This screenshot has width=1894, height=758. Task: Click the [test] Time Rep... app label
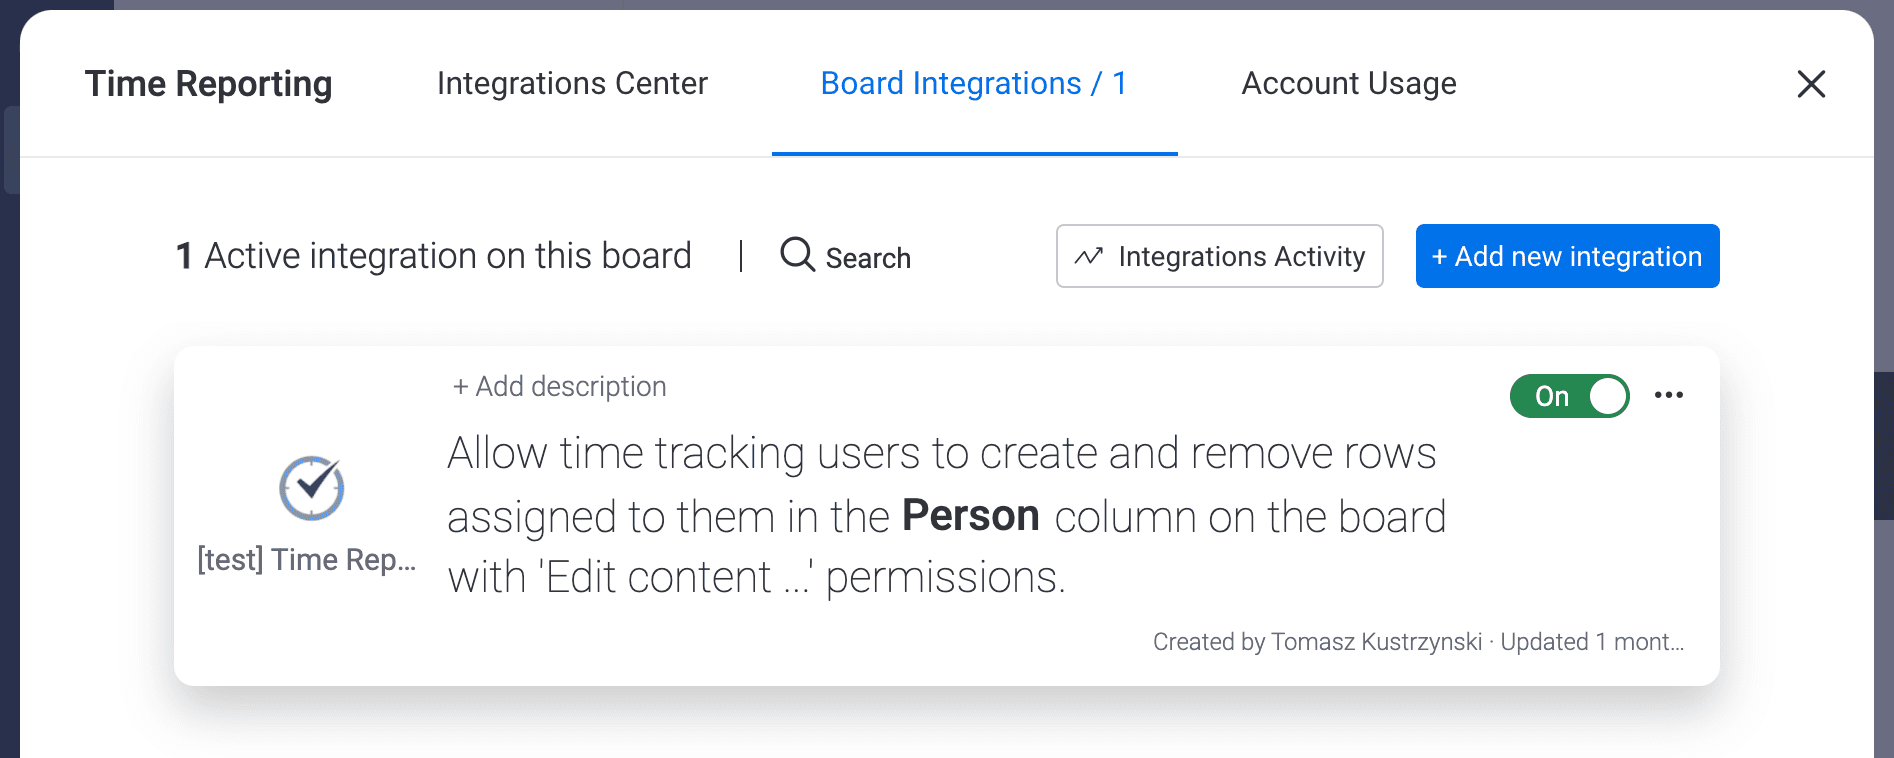click(x=307, y=559)
